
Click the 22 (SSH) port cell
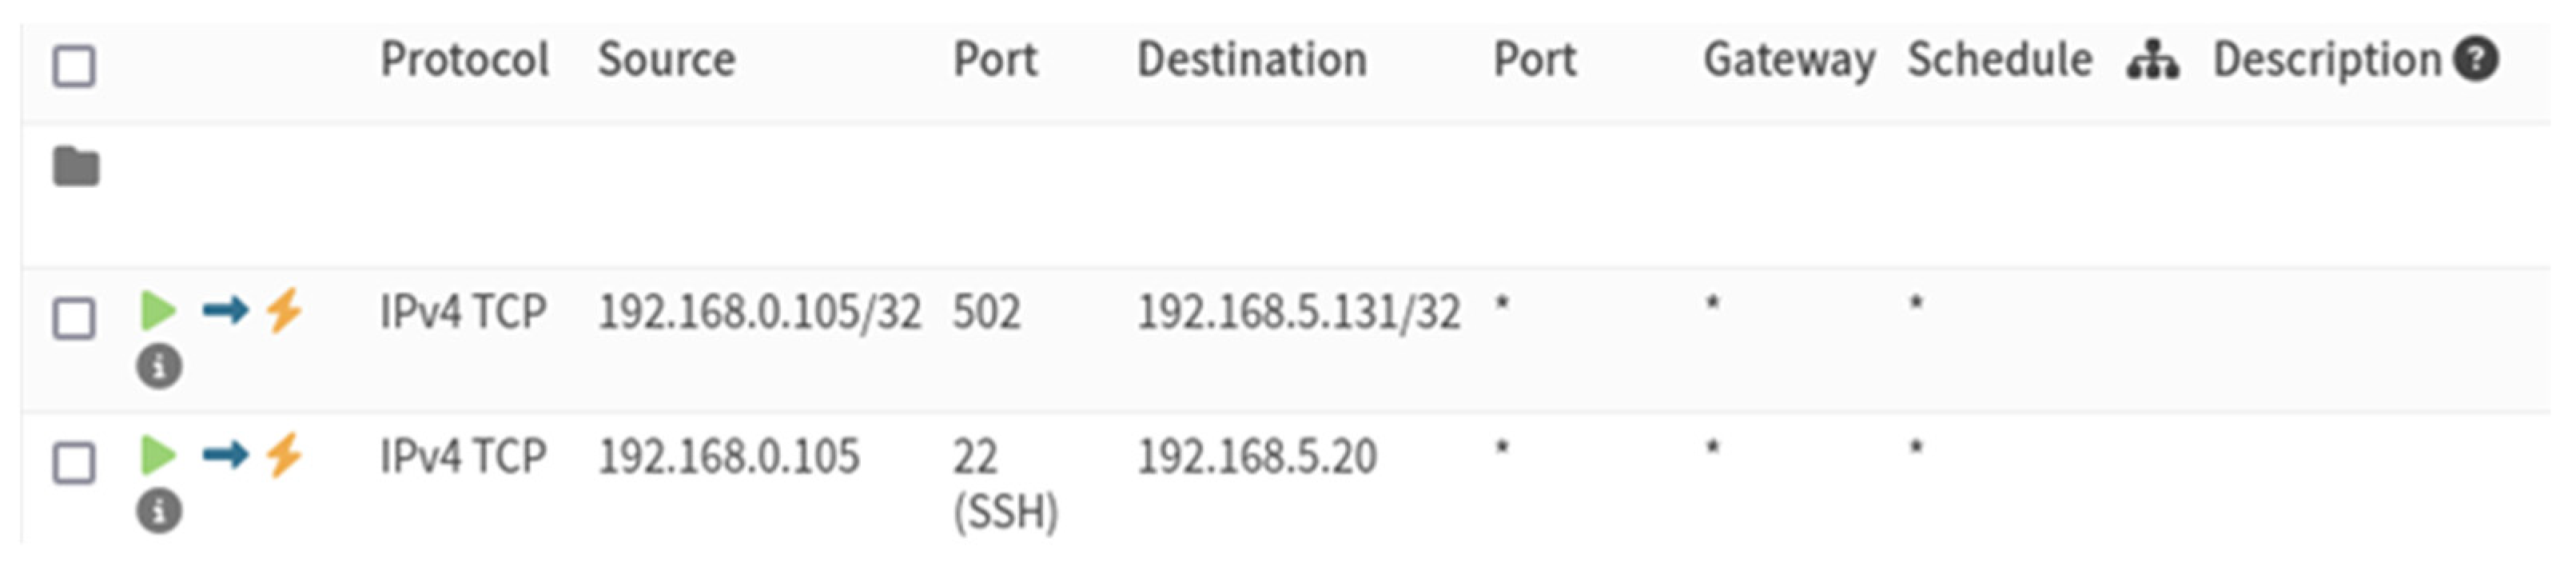[x=1004, y=484]
